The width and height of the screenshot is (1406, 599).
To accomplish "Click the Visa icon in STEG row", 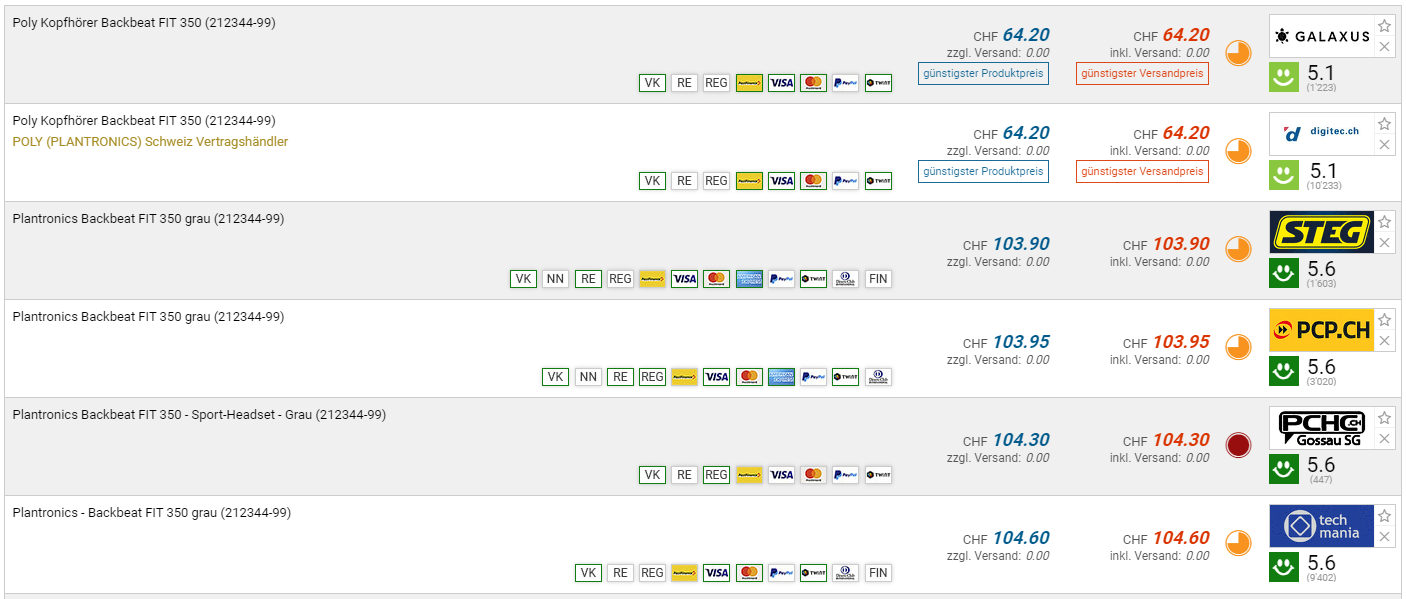I will tap(684, 279).
